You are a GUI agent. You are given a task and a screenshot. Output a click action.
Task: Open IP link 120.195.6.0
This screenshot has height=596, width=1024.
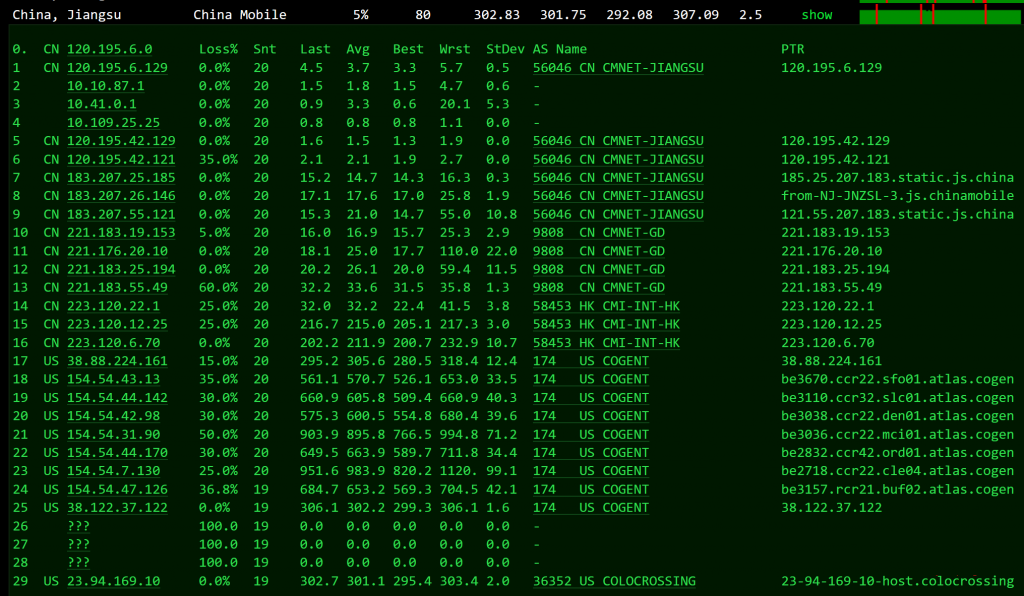[x=110, y=49]
